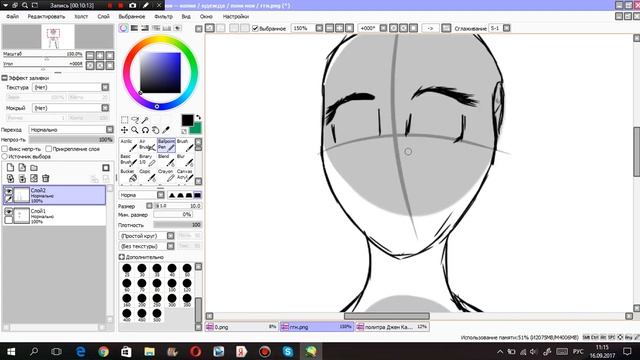Select the rotate view tool
The width and height of the screenshot is (640, 360).
[x=145, y=130]
